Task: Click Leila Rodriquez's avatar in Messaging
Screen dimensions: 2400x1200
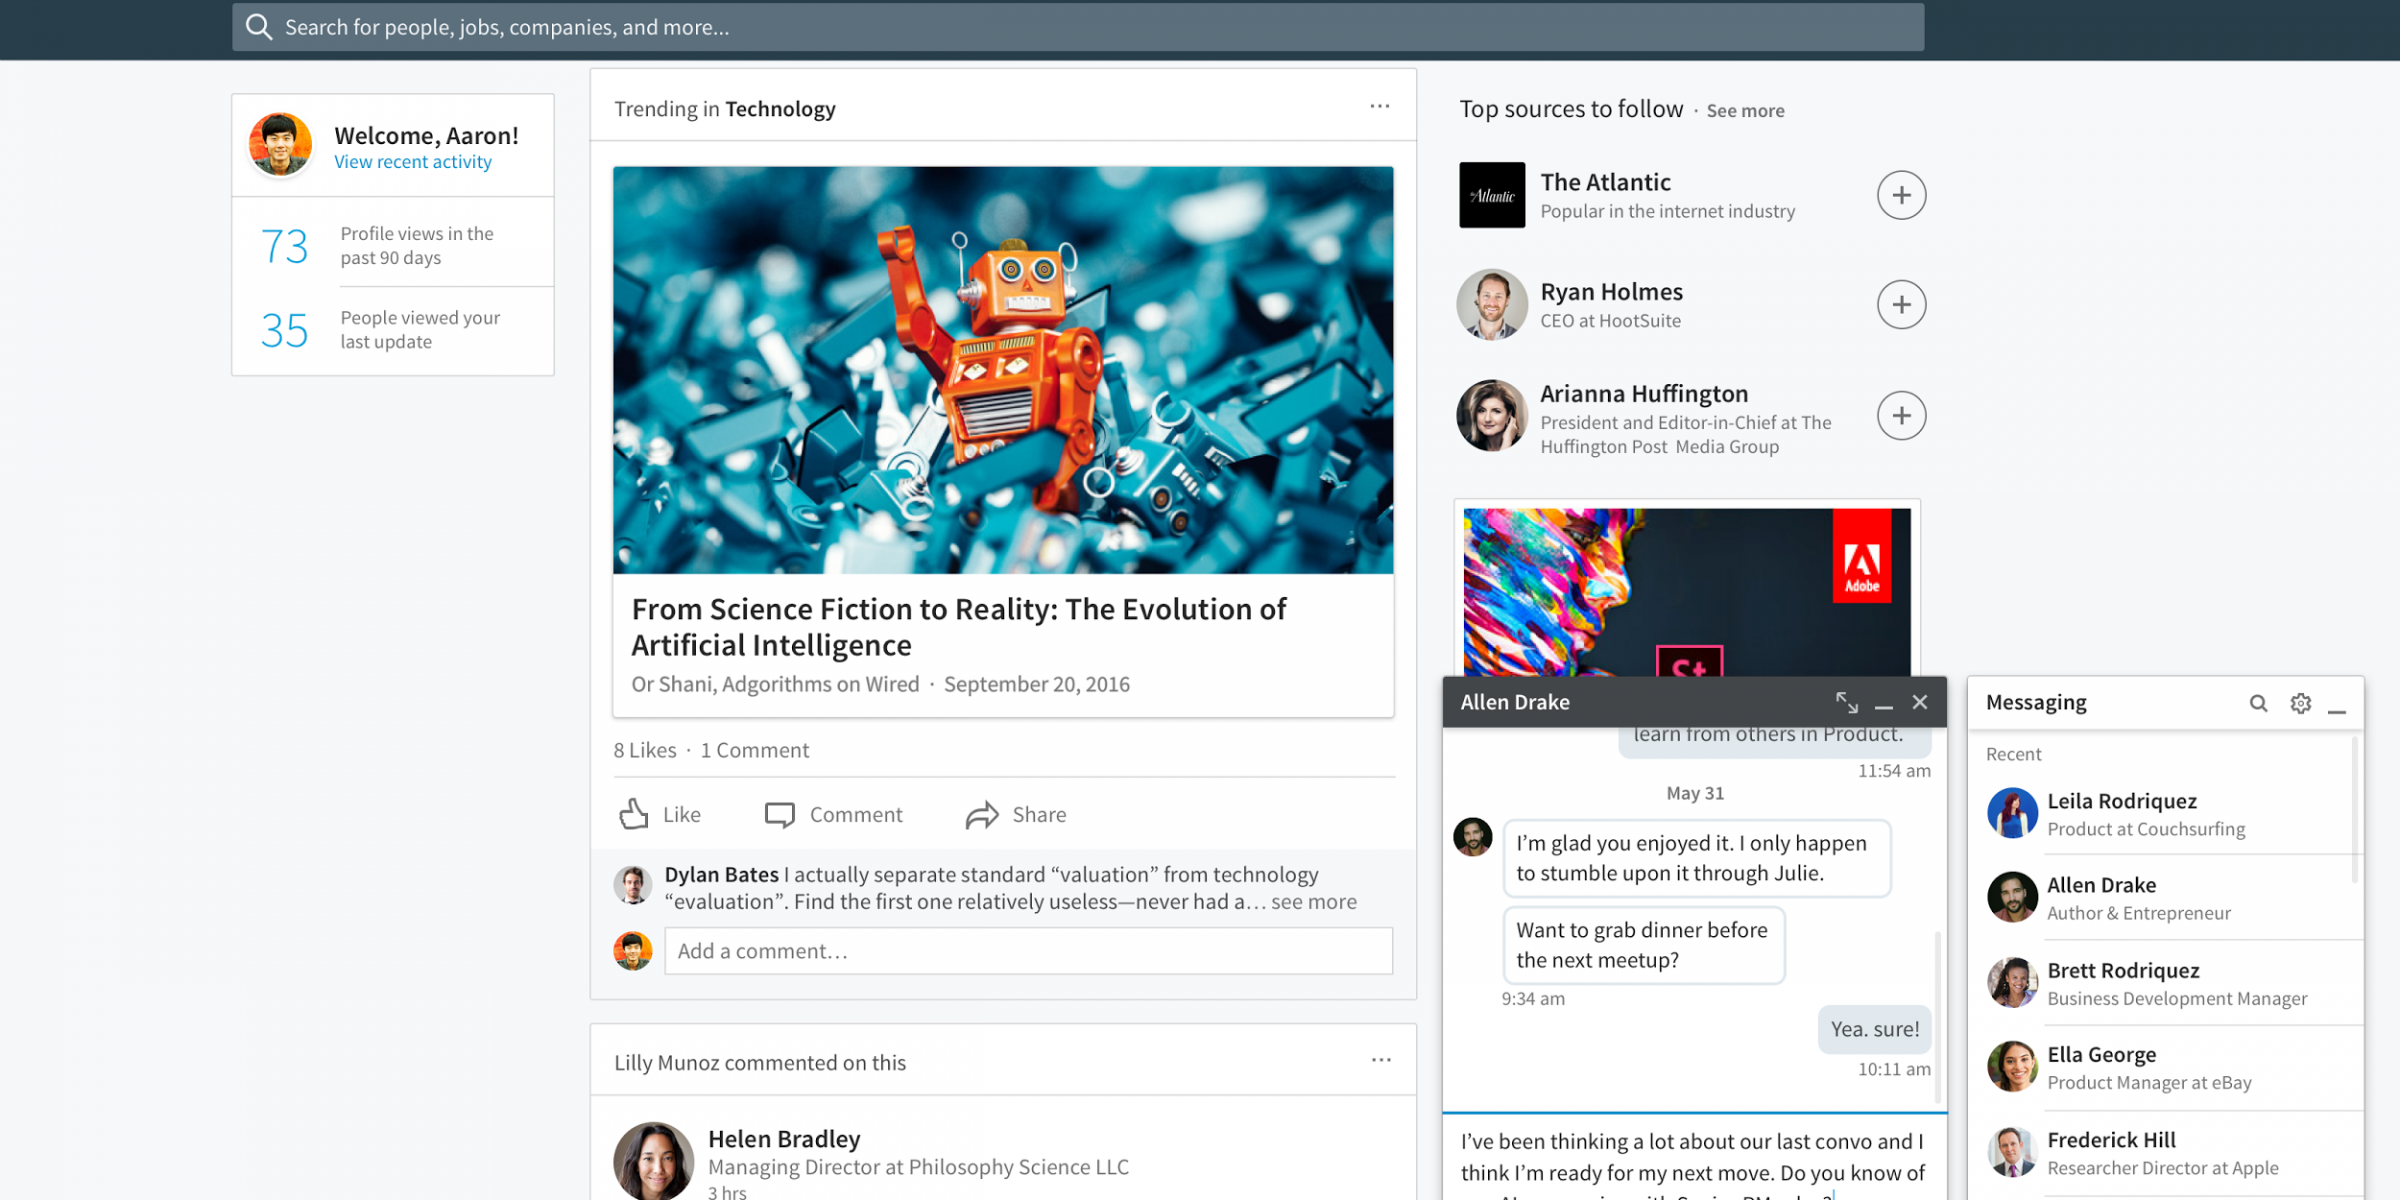Action: 2012,812
